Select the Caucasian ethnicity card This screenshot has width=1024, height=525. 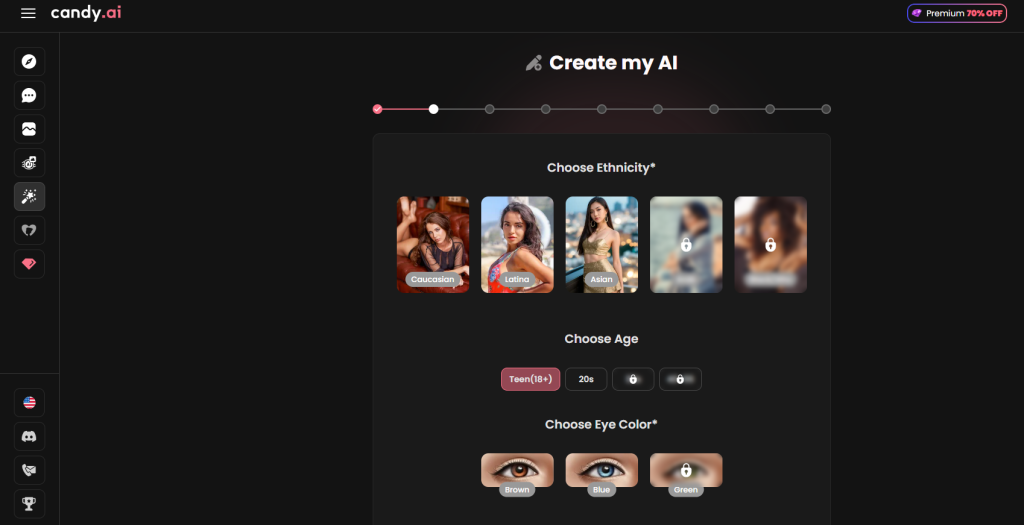pyautogui.click(x=433, y=245)
